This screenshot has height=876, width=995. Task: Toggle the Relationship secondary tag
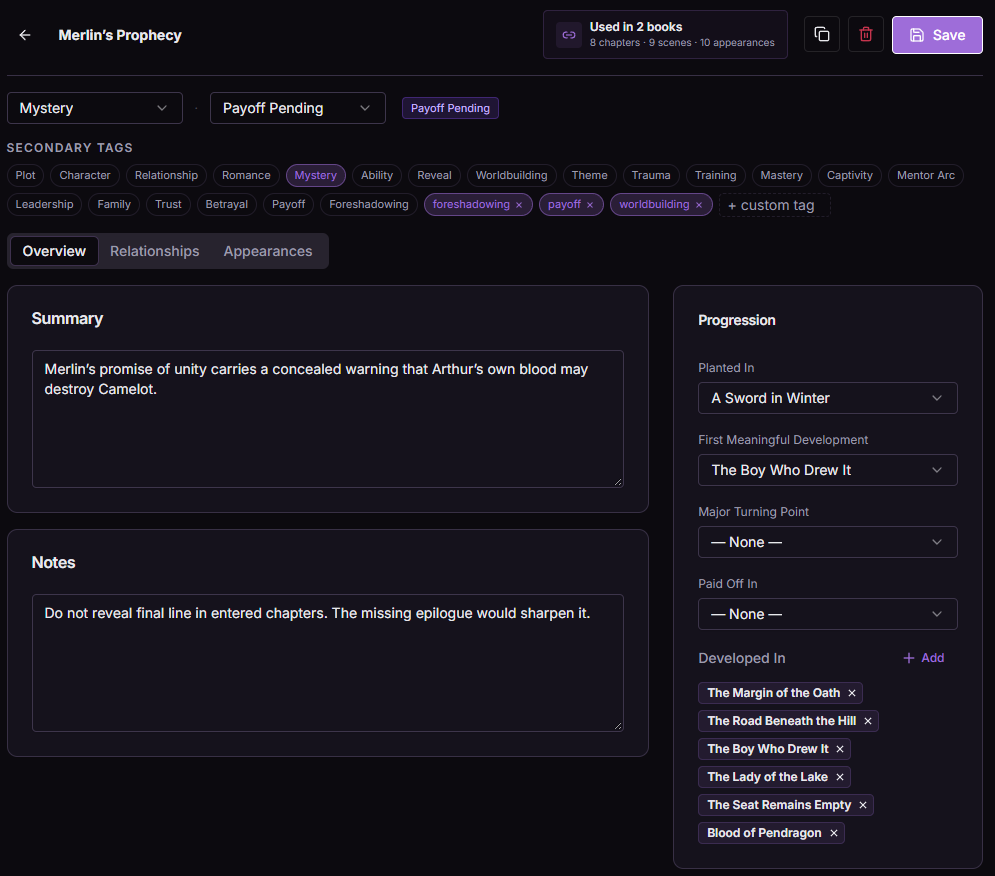(166, 175)
